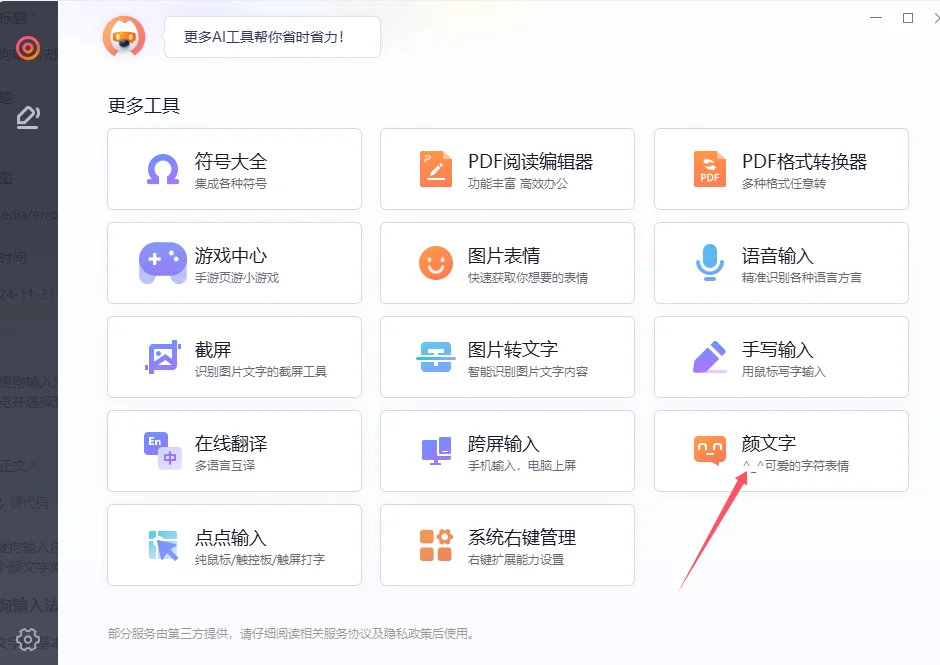Click the circular logo in sidebar
The width and height of the screenshot is (940, 665).
(x=27, y=47)
